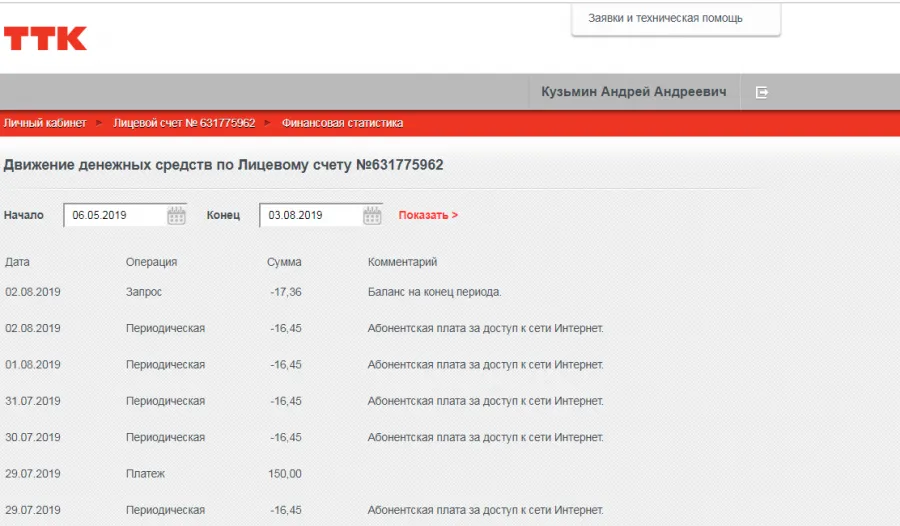Open Заявки и техническая помощь menu item
Viewport: 900px width, 526px height.
tap(665, 18)
